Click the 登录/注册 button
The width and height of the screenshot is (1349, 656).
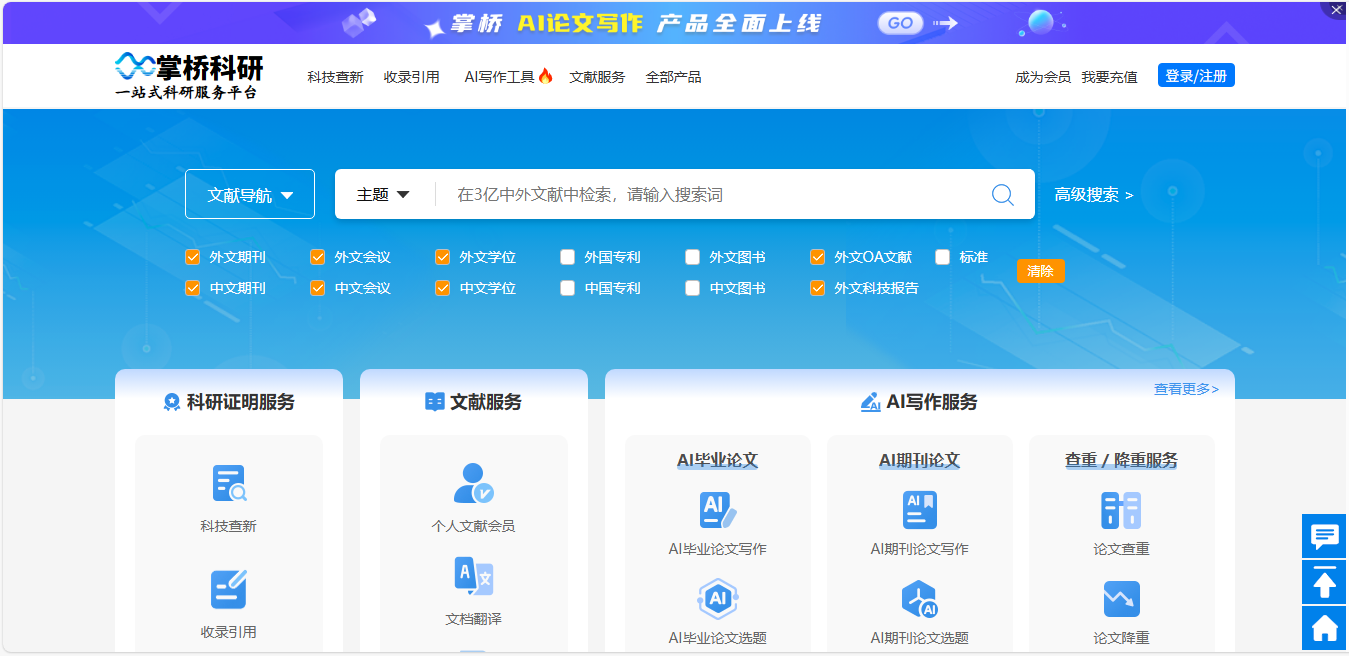tap(1196, 76)
